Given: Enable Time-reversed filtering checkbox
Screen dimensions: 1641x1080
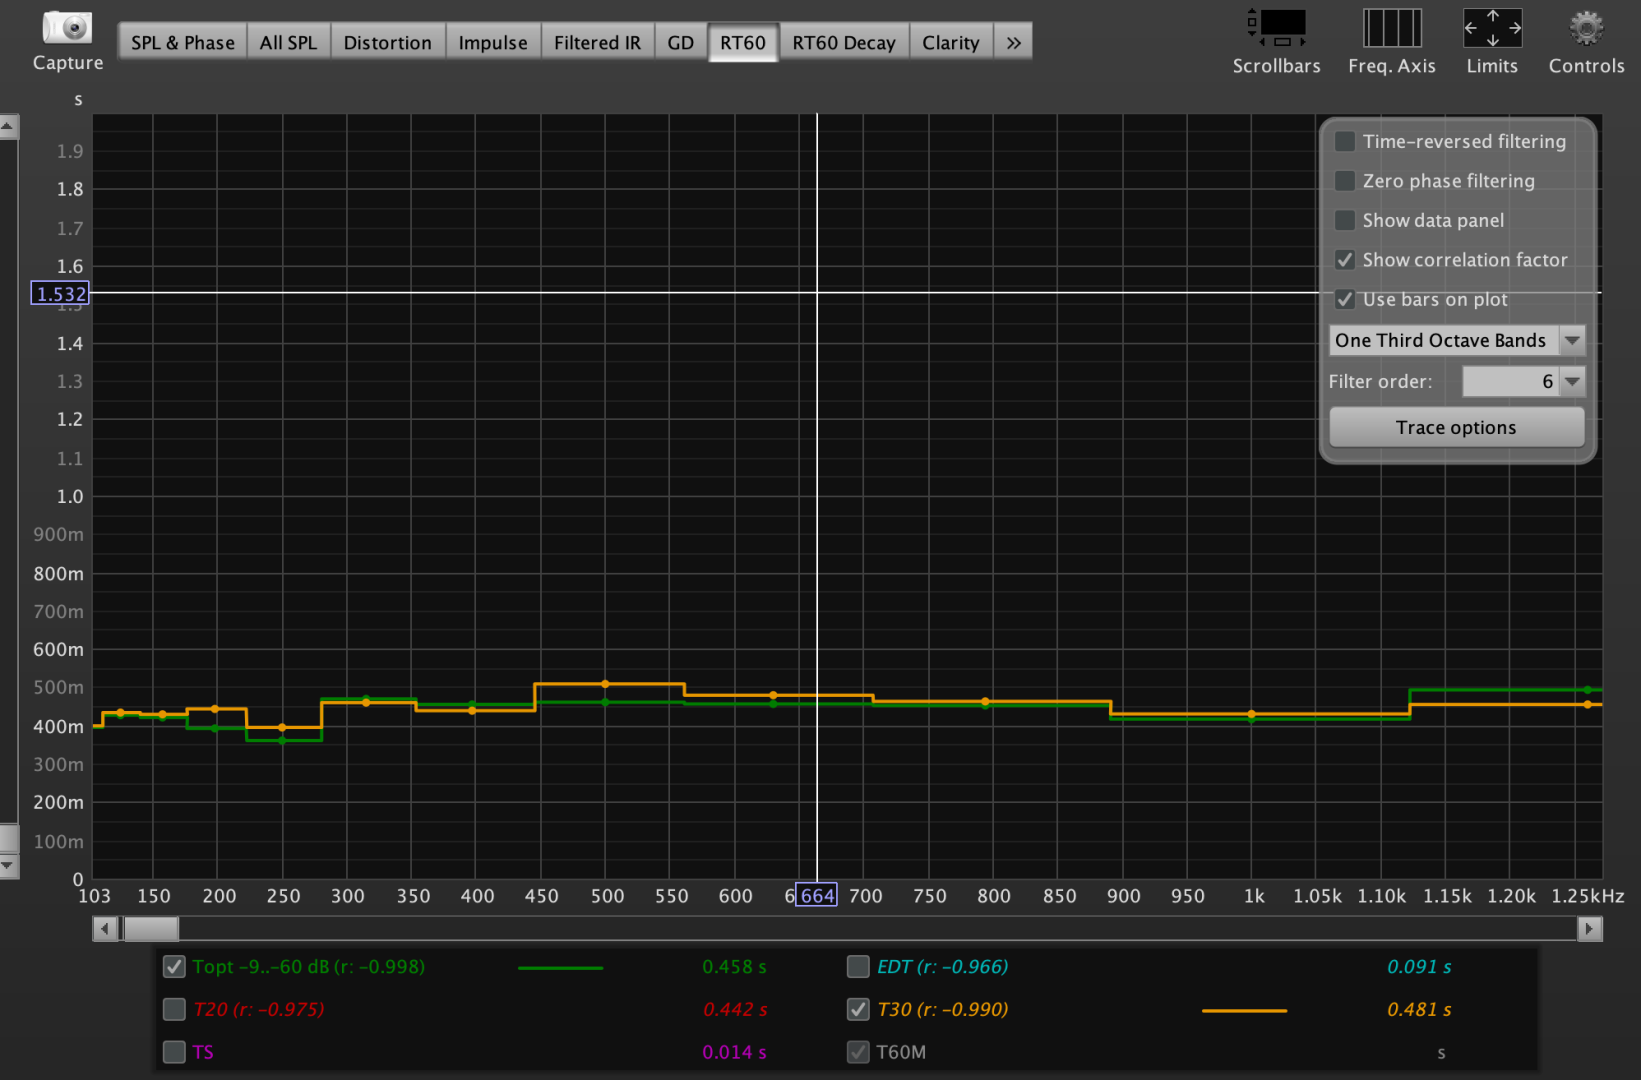Looking at the screenshot, I should click(1345, 141).
